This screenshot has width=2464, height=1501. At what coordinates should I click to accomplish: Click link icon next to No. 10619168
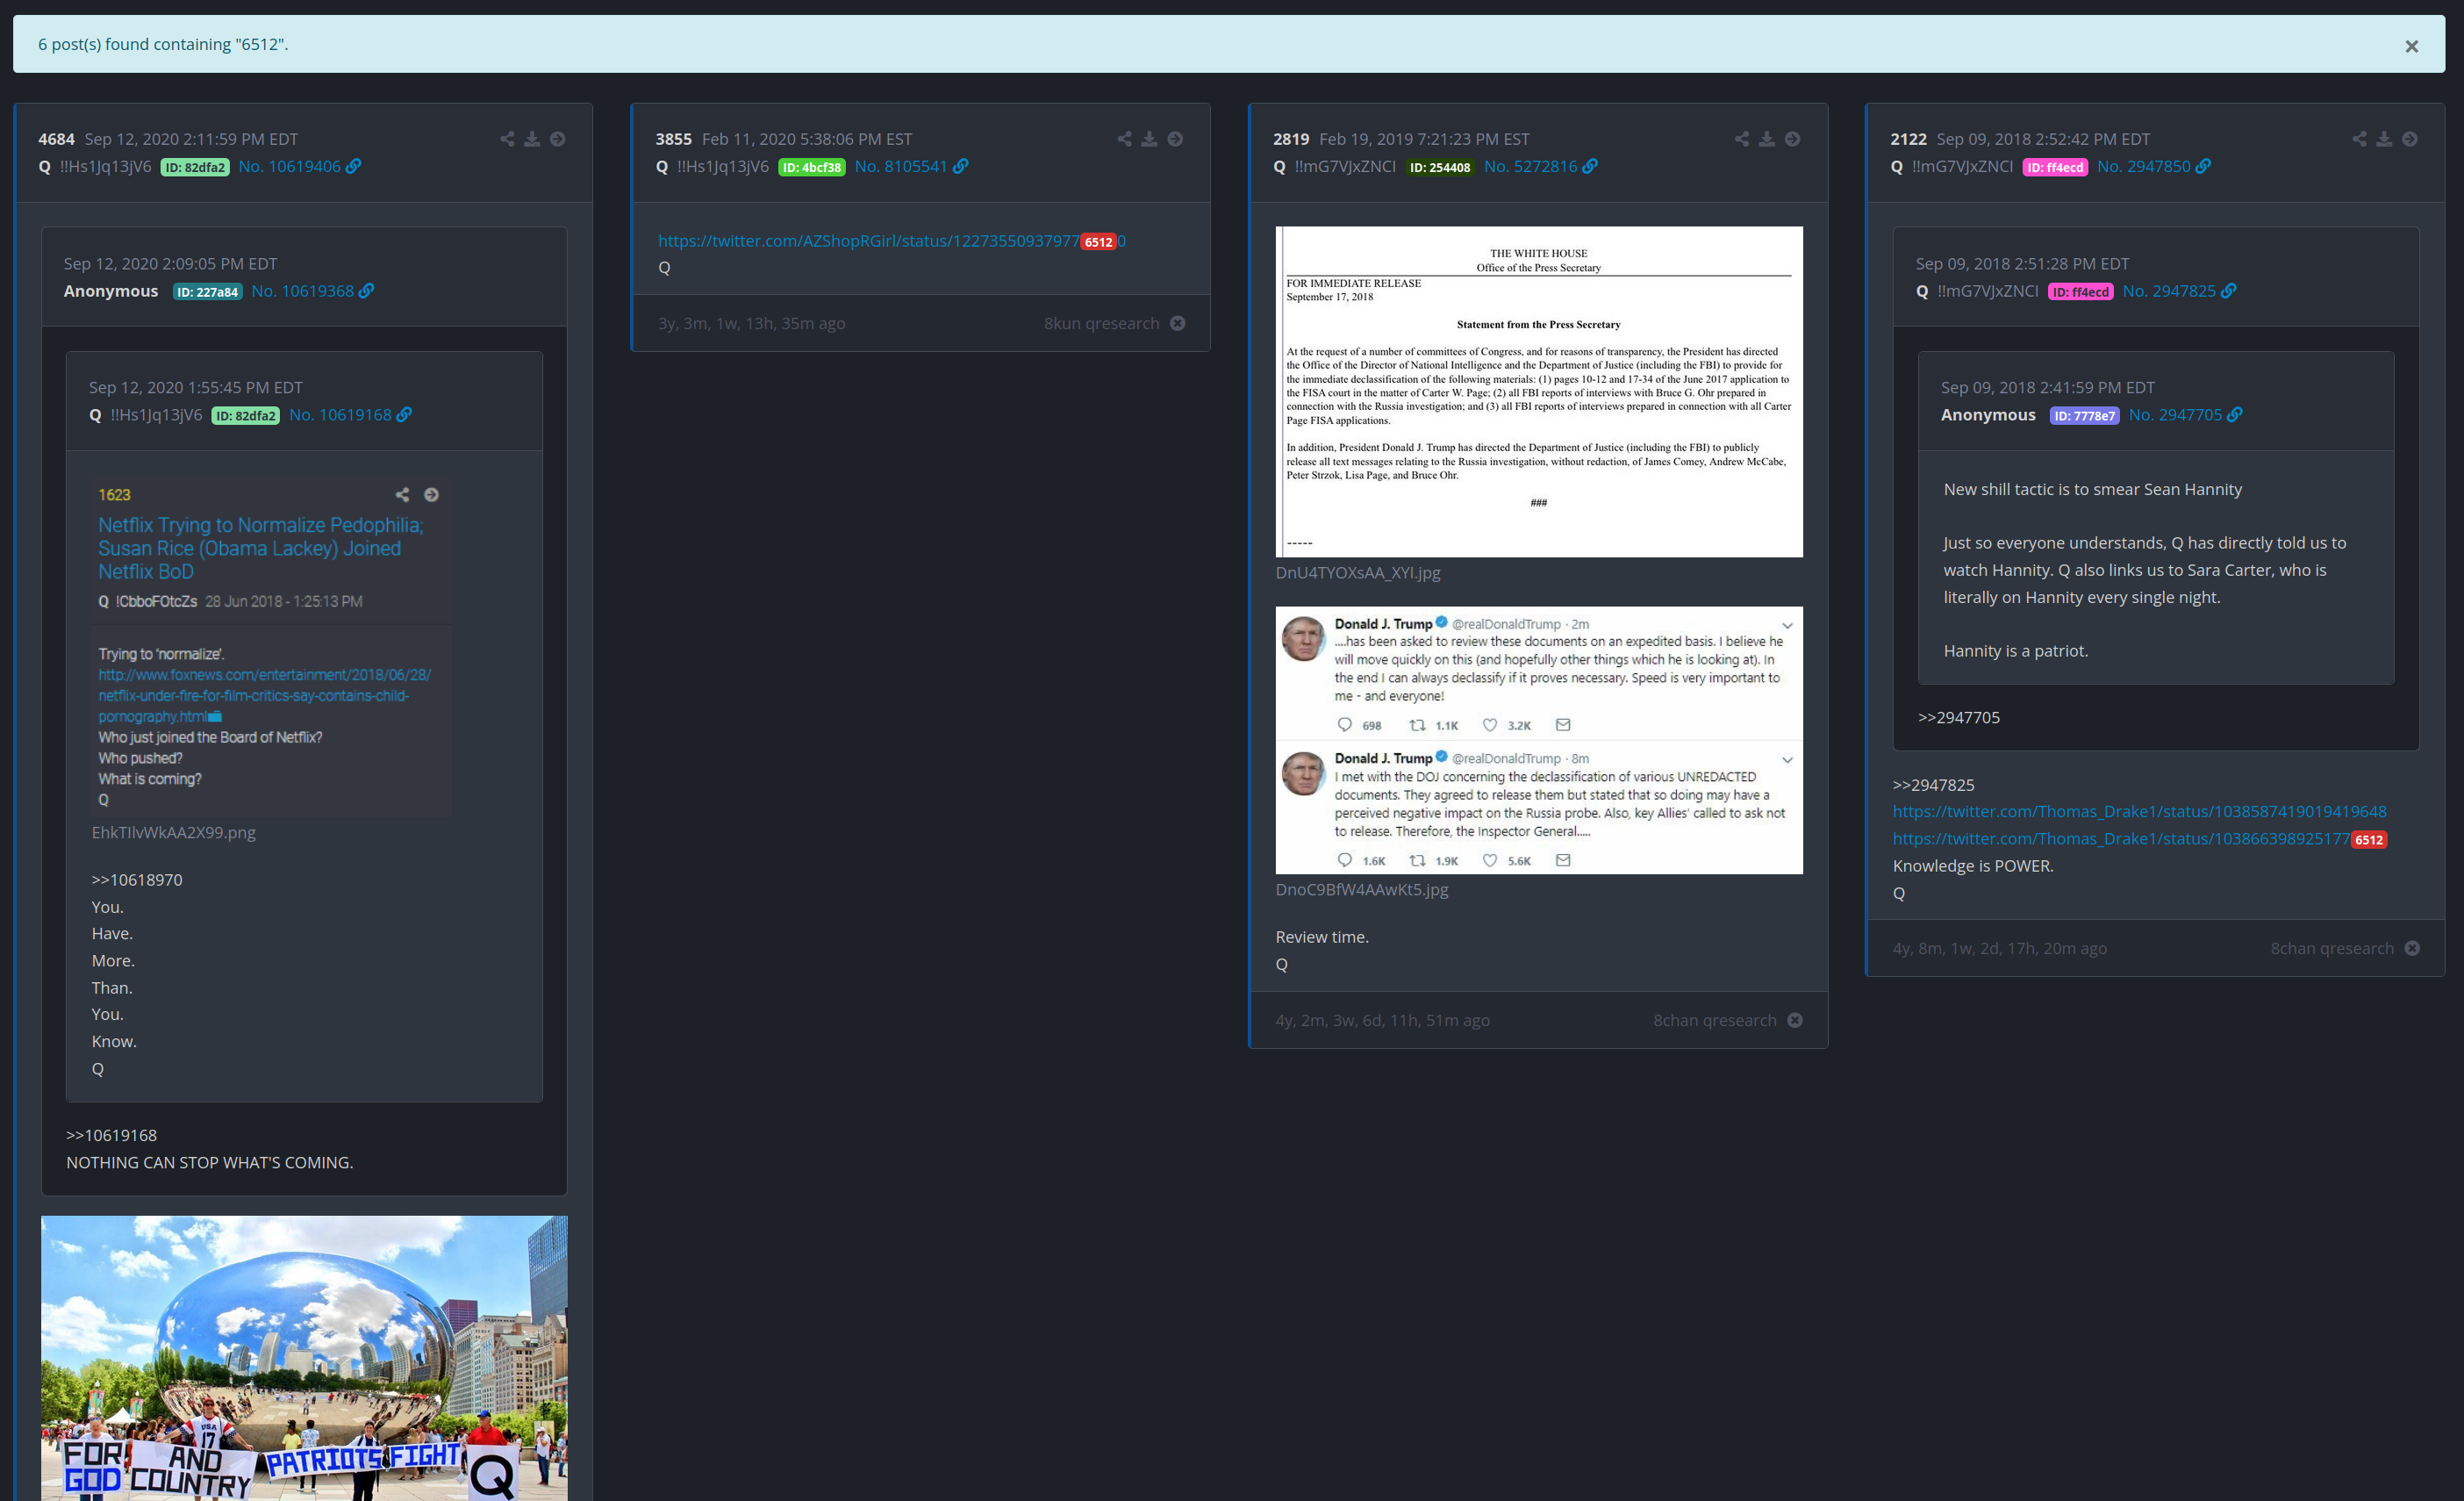(404, 415)
